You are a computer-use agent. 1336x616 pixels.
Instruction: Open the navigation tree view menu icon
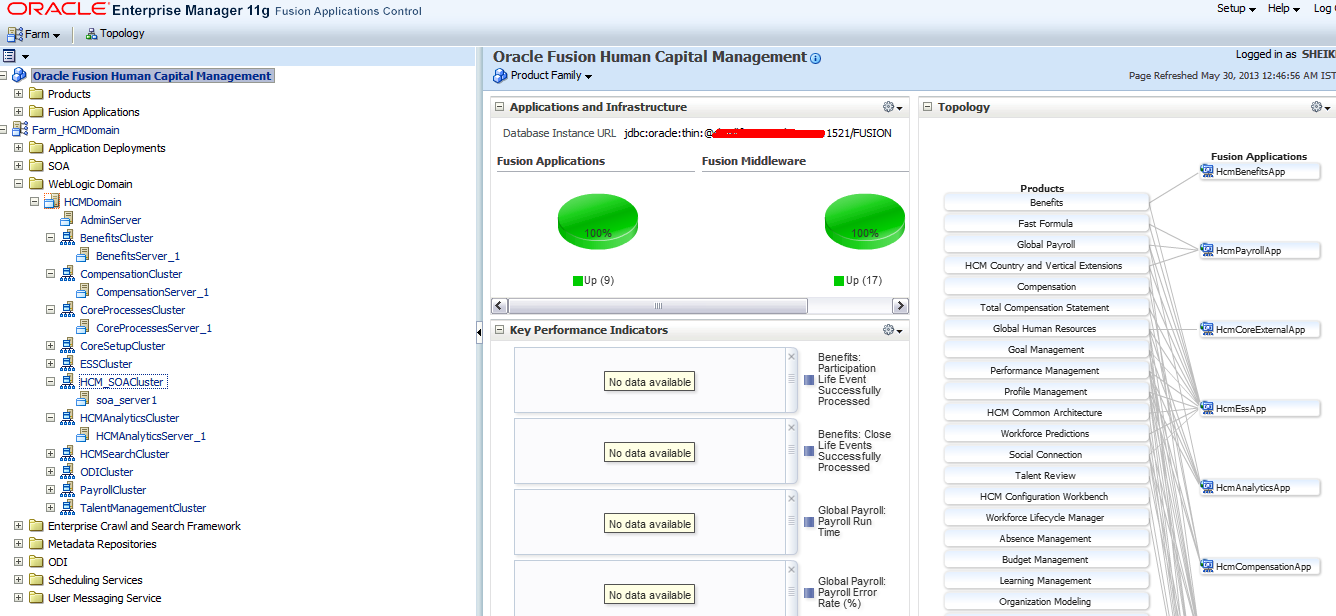pyautogui.click(x=15, y=56)
